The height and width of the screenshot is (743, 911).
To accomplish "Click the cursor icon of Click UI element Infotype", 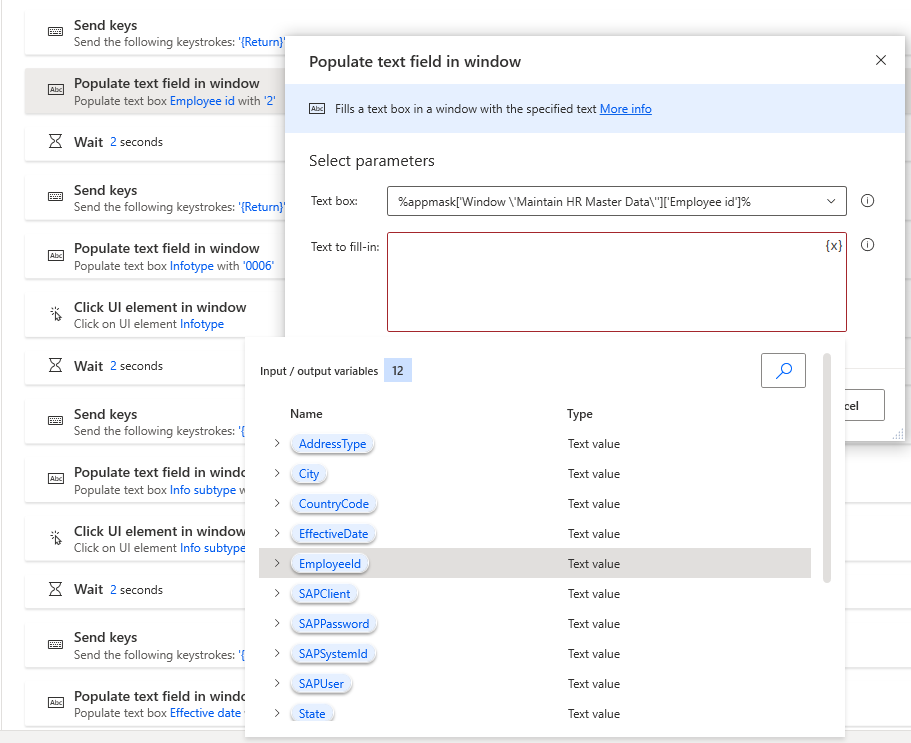I will [55, 314].
